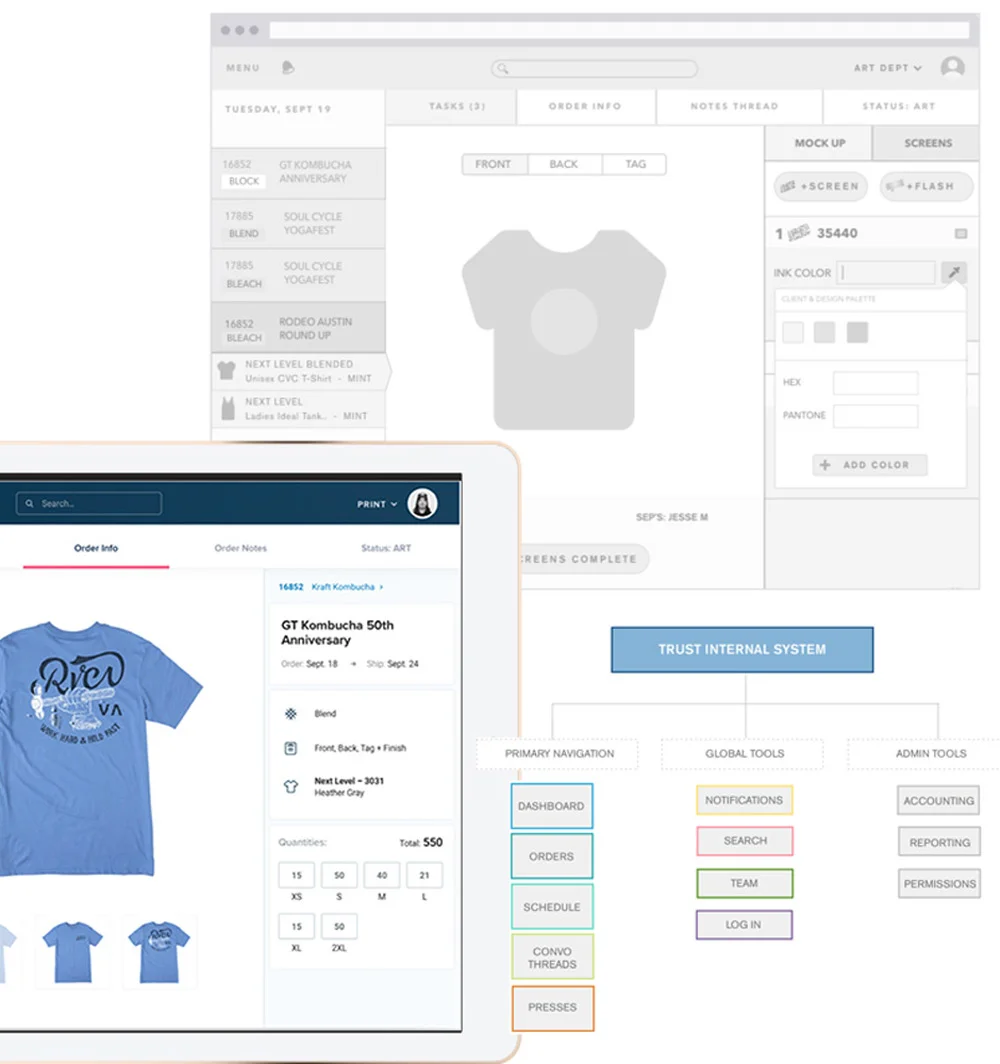Click the ADD COLOR button
This screenshot has height=1064, width=1000.
870,465
